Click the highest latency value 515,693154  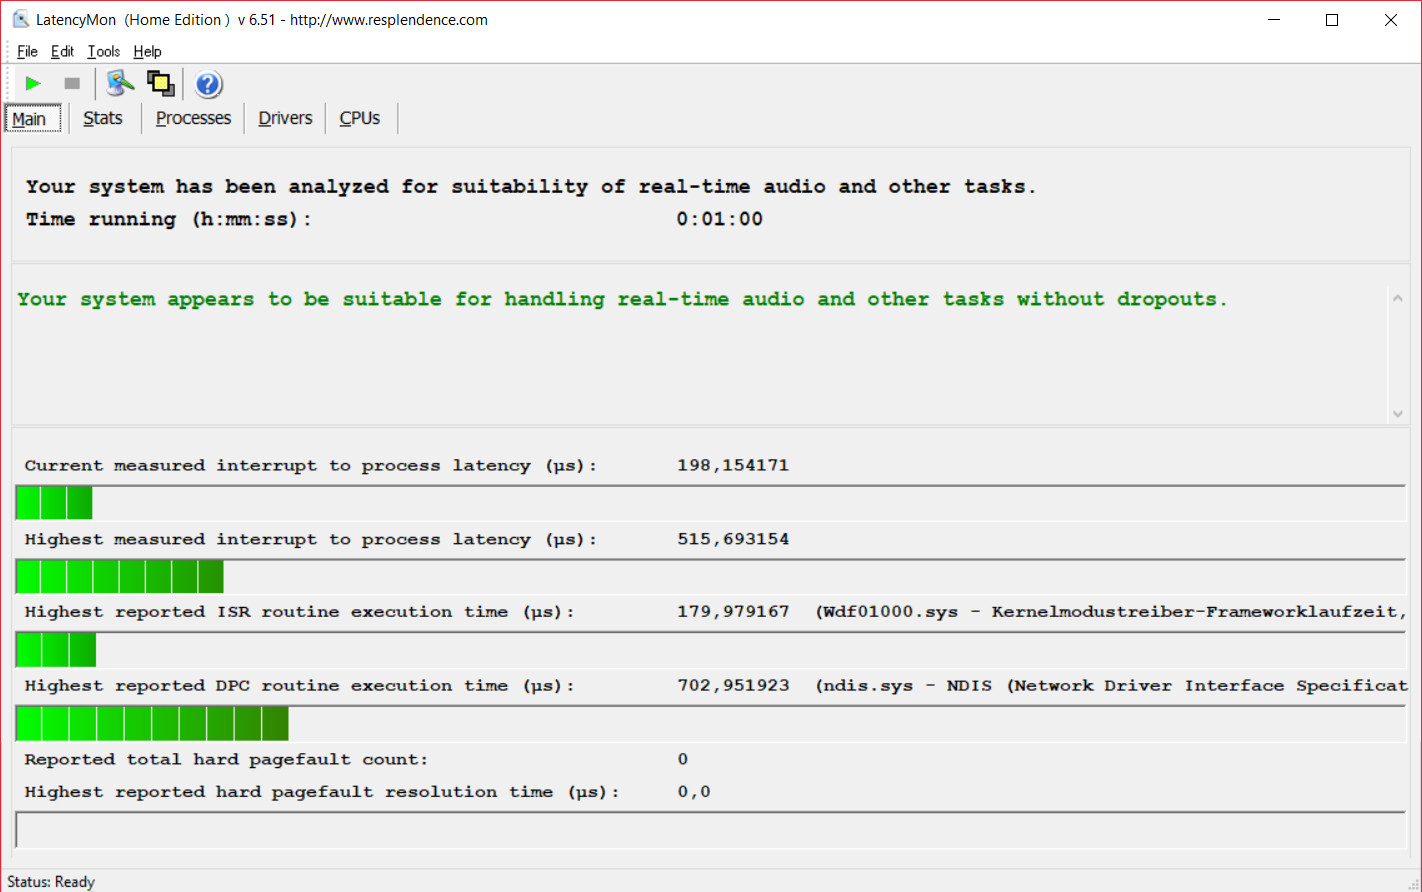pos(733,539)
